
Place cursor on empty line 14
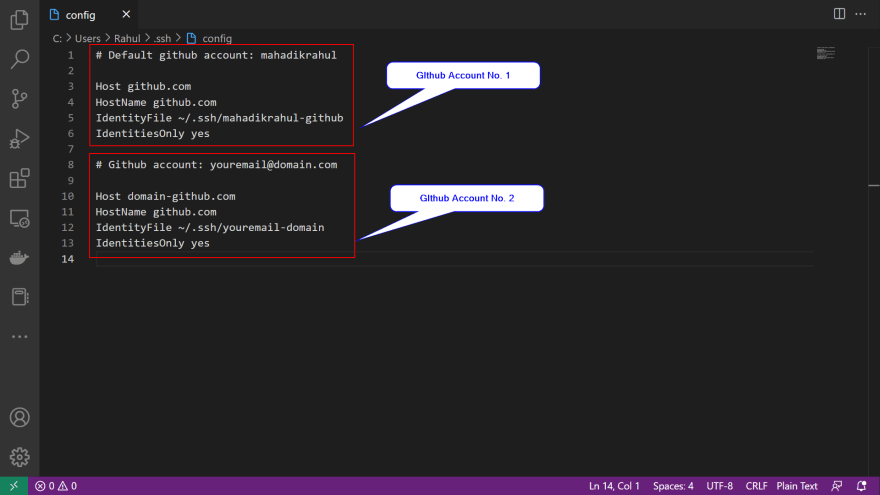click(455, 259)
